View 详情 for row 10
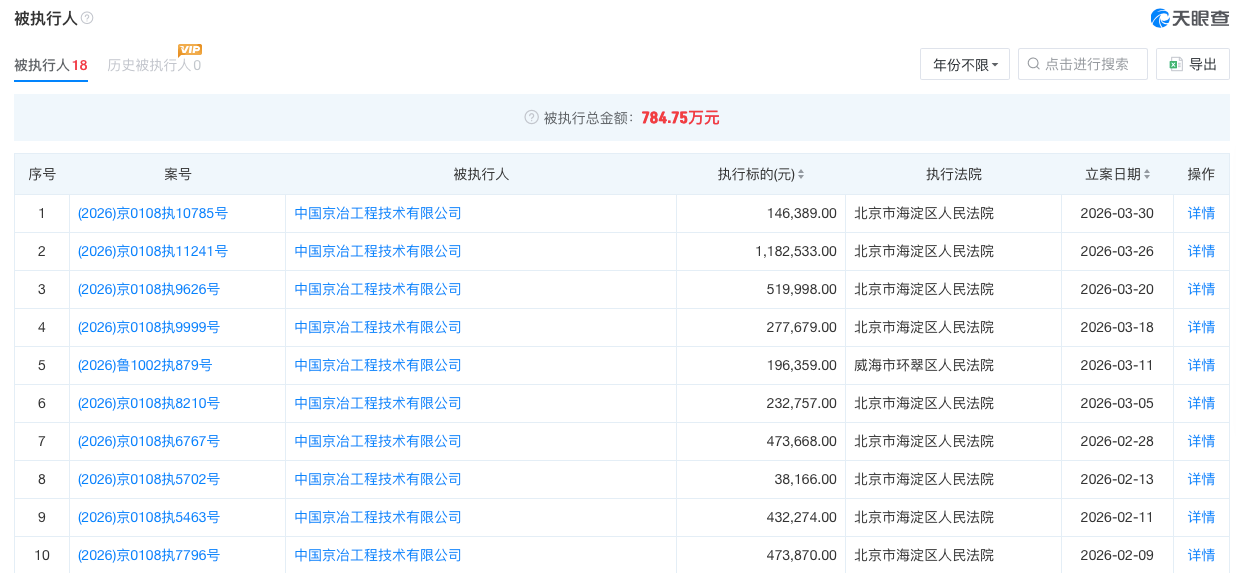 click(1201, 555)
